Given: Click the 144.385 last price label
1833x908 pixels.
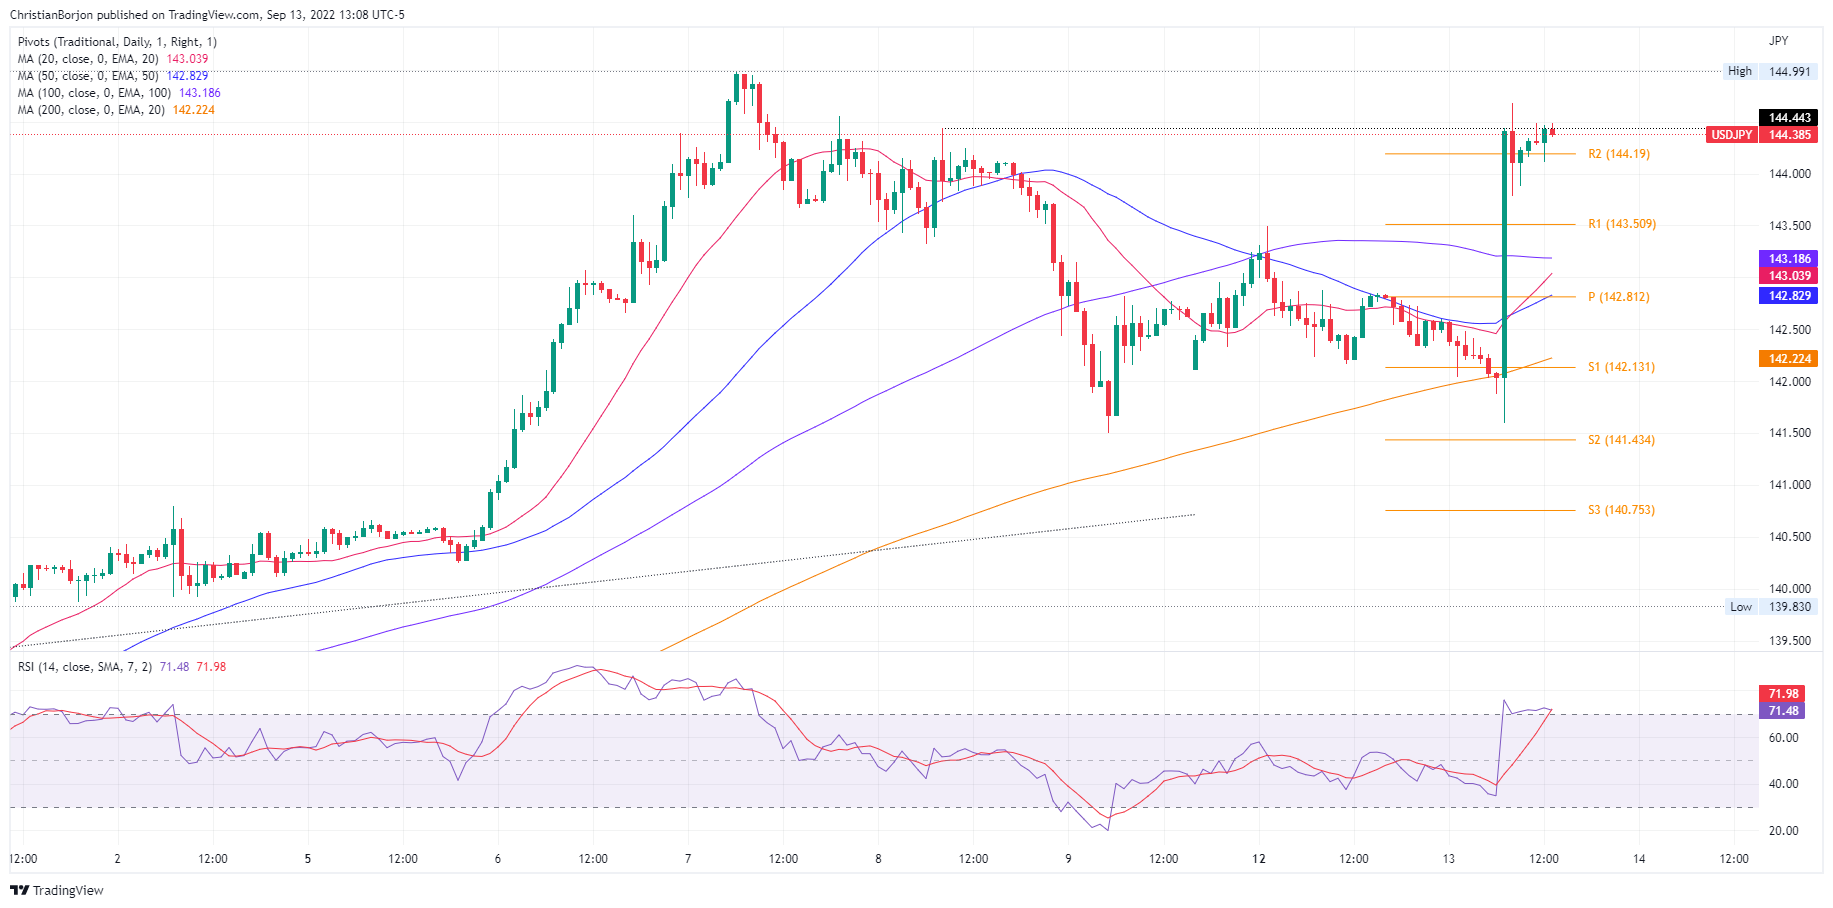Looking at the screenshot, I should pyautogui.click(x=1789, y=135).
